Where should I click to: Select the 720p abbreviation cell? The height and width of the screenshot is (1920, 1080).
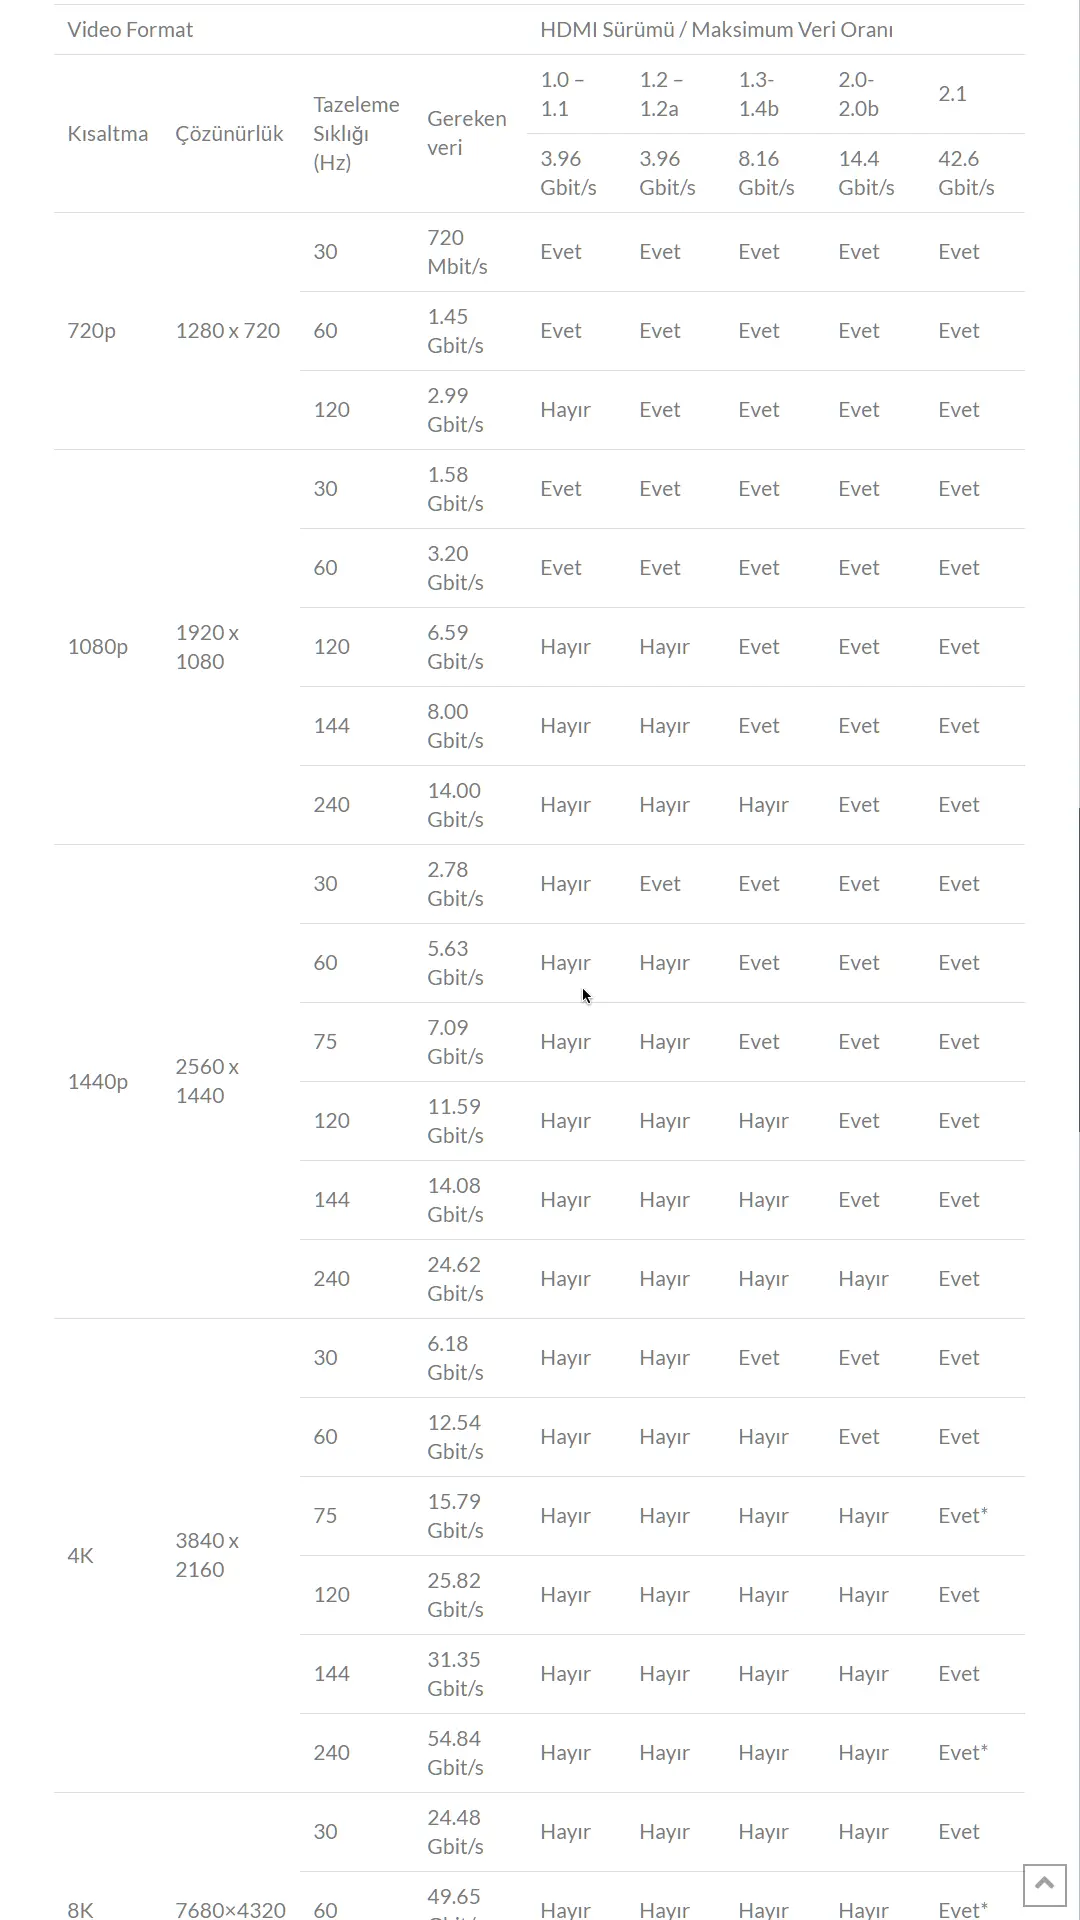[91, 331]
